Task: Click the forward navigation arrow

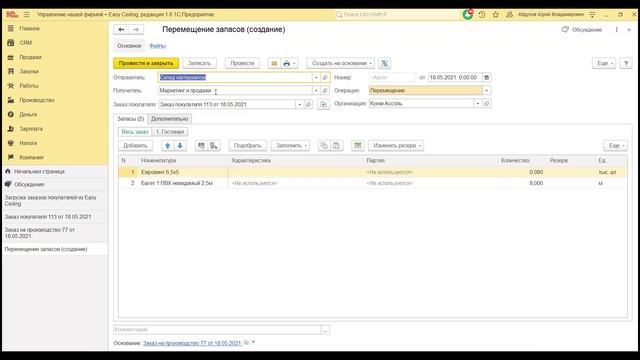Action: click(x=136, y=29)
